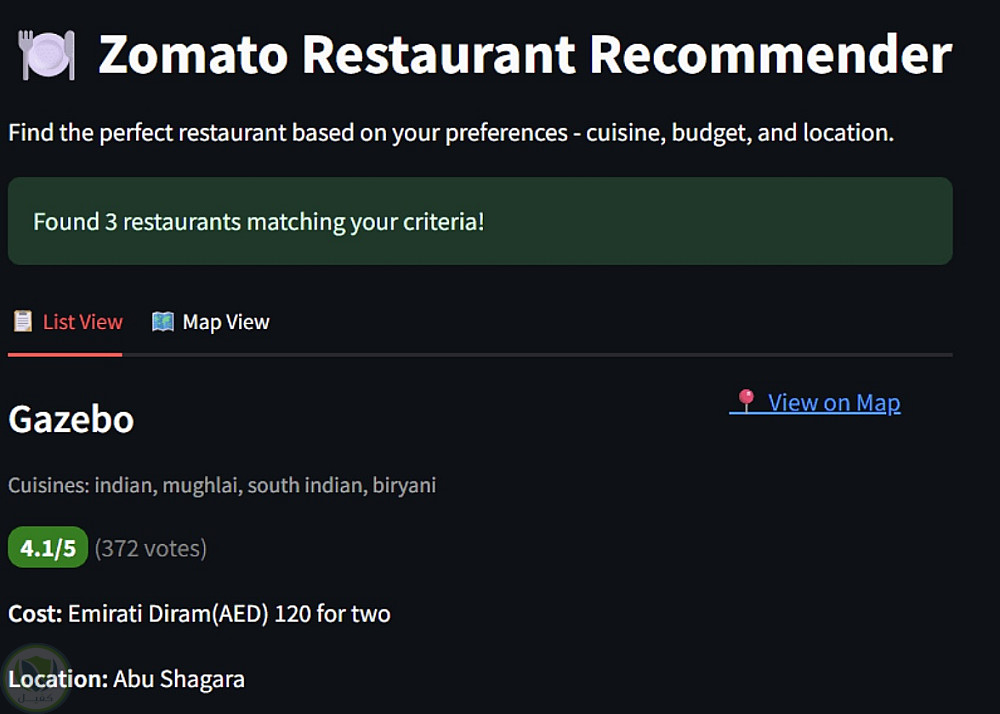Click the 372 votes count
This screenshot has width=1000, height=714.
[x=150, y=548]
